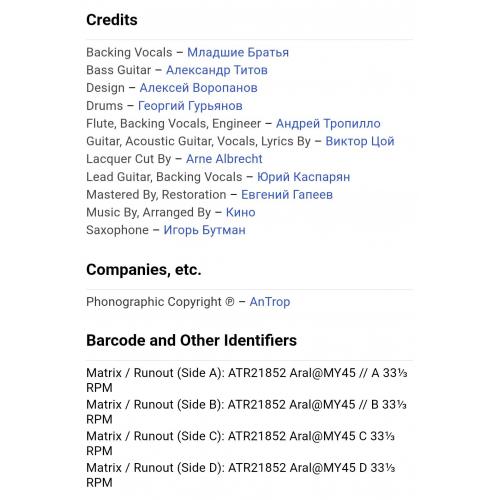Click the Side A matrix runout text
The image size is (500, 500).
pos(247,380)
